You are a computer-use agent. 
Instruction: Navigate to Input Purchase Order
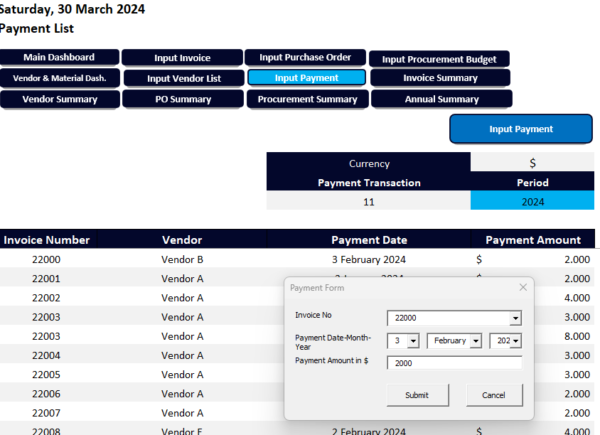304,58
